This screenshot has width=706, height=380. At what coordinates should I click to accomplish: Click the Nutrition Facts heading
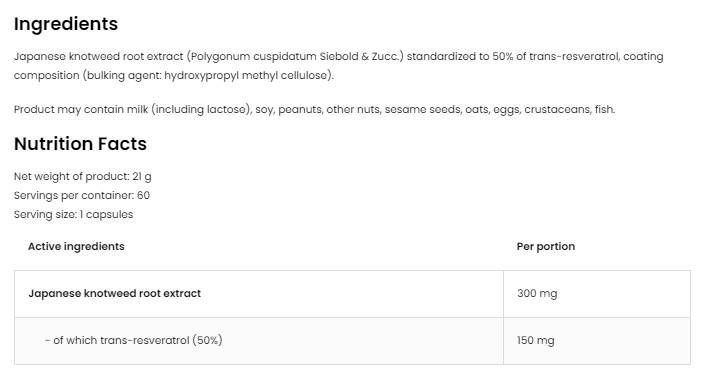[80, 144]
